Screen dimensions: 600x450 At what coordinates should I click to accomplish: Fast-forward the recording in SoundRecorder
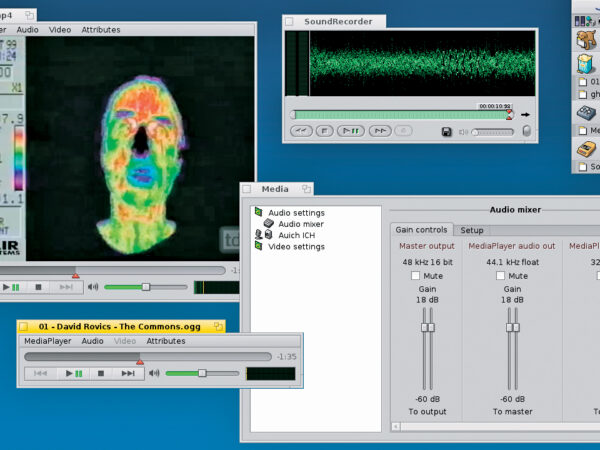tap(379, 131)
